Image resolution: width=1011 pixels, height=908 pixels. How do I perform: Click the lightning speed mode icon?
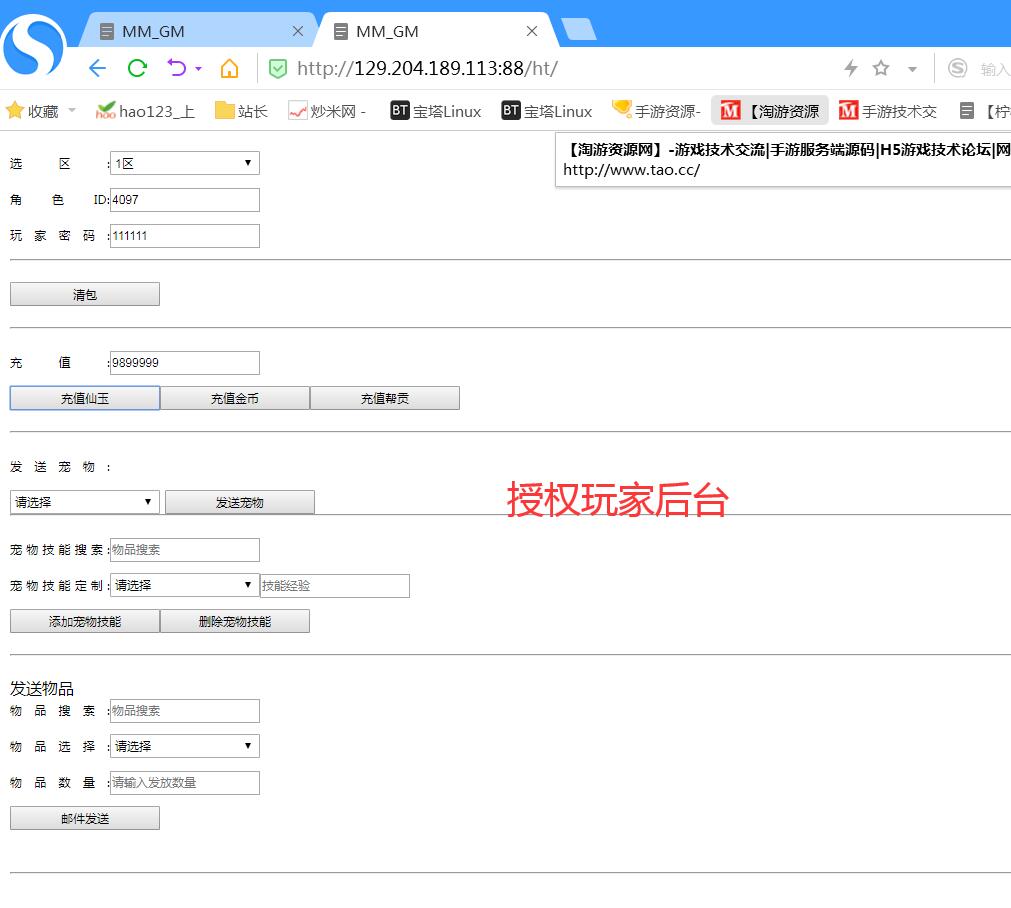(x=851, y=68)
